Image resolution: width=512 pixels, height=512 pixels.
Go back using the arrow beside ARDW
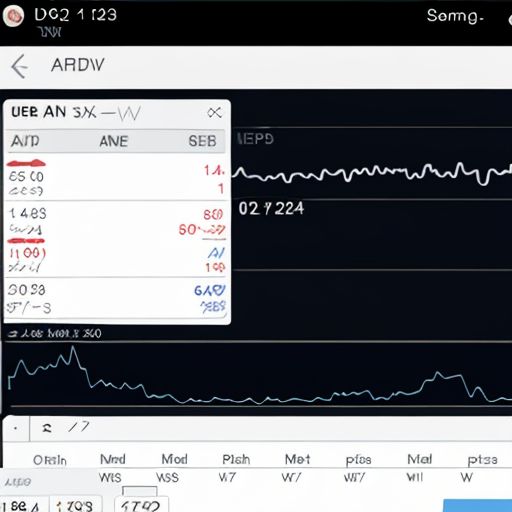pyautogui.click(x=19, y=66)
